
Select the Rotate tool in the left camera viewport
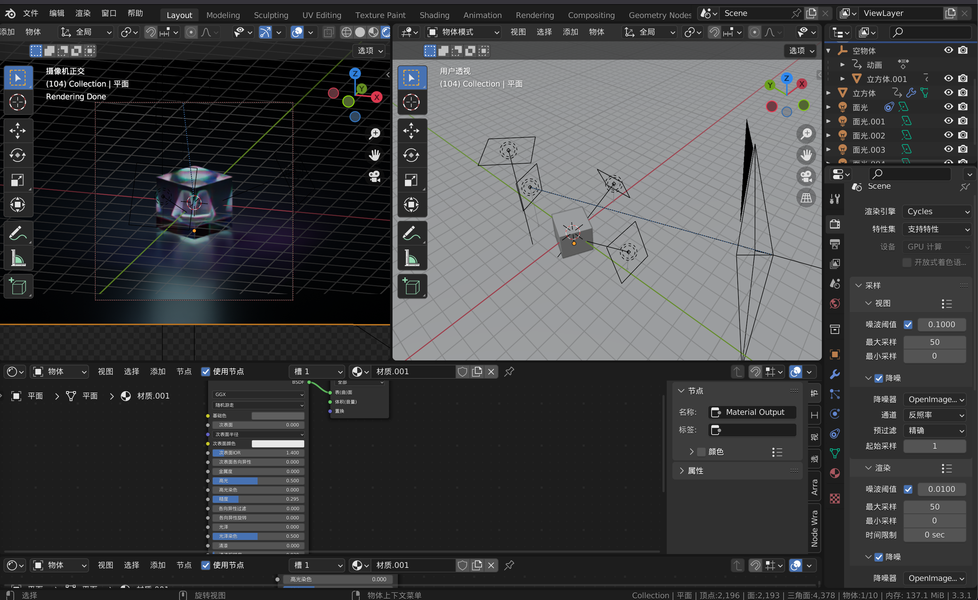click(x=17, y=155)
